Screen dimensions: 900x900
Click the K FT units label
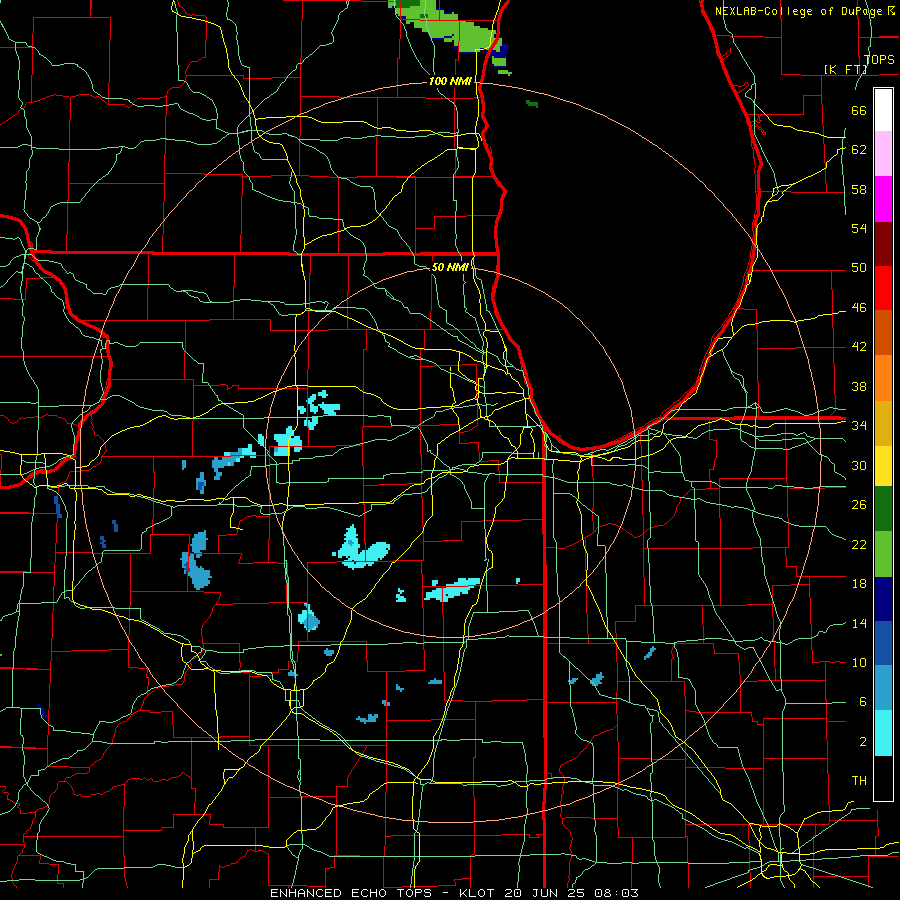[845, 69]
